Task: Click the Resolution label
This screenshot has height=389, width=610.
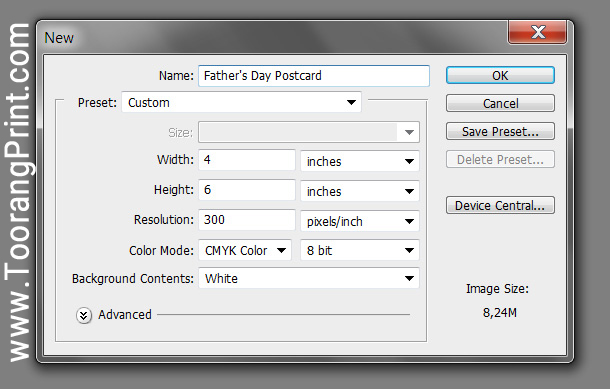Action: click(x=163, y=219)
